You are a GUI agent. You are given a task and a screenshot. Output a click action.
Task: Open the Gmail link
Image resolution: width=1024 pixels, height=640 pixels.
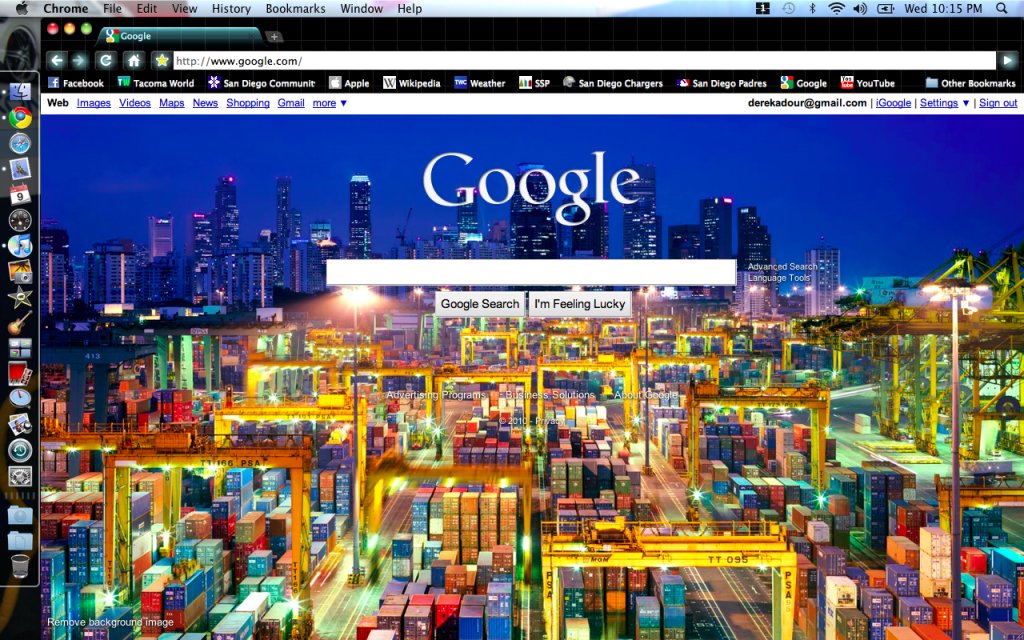(291, 103)
